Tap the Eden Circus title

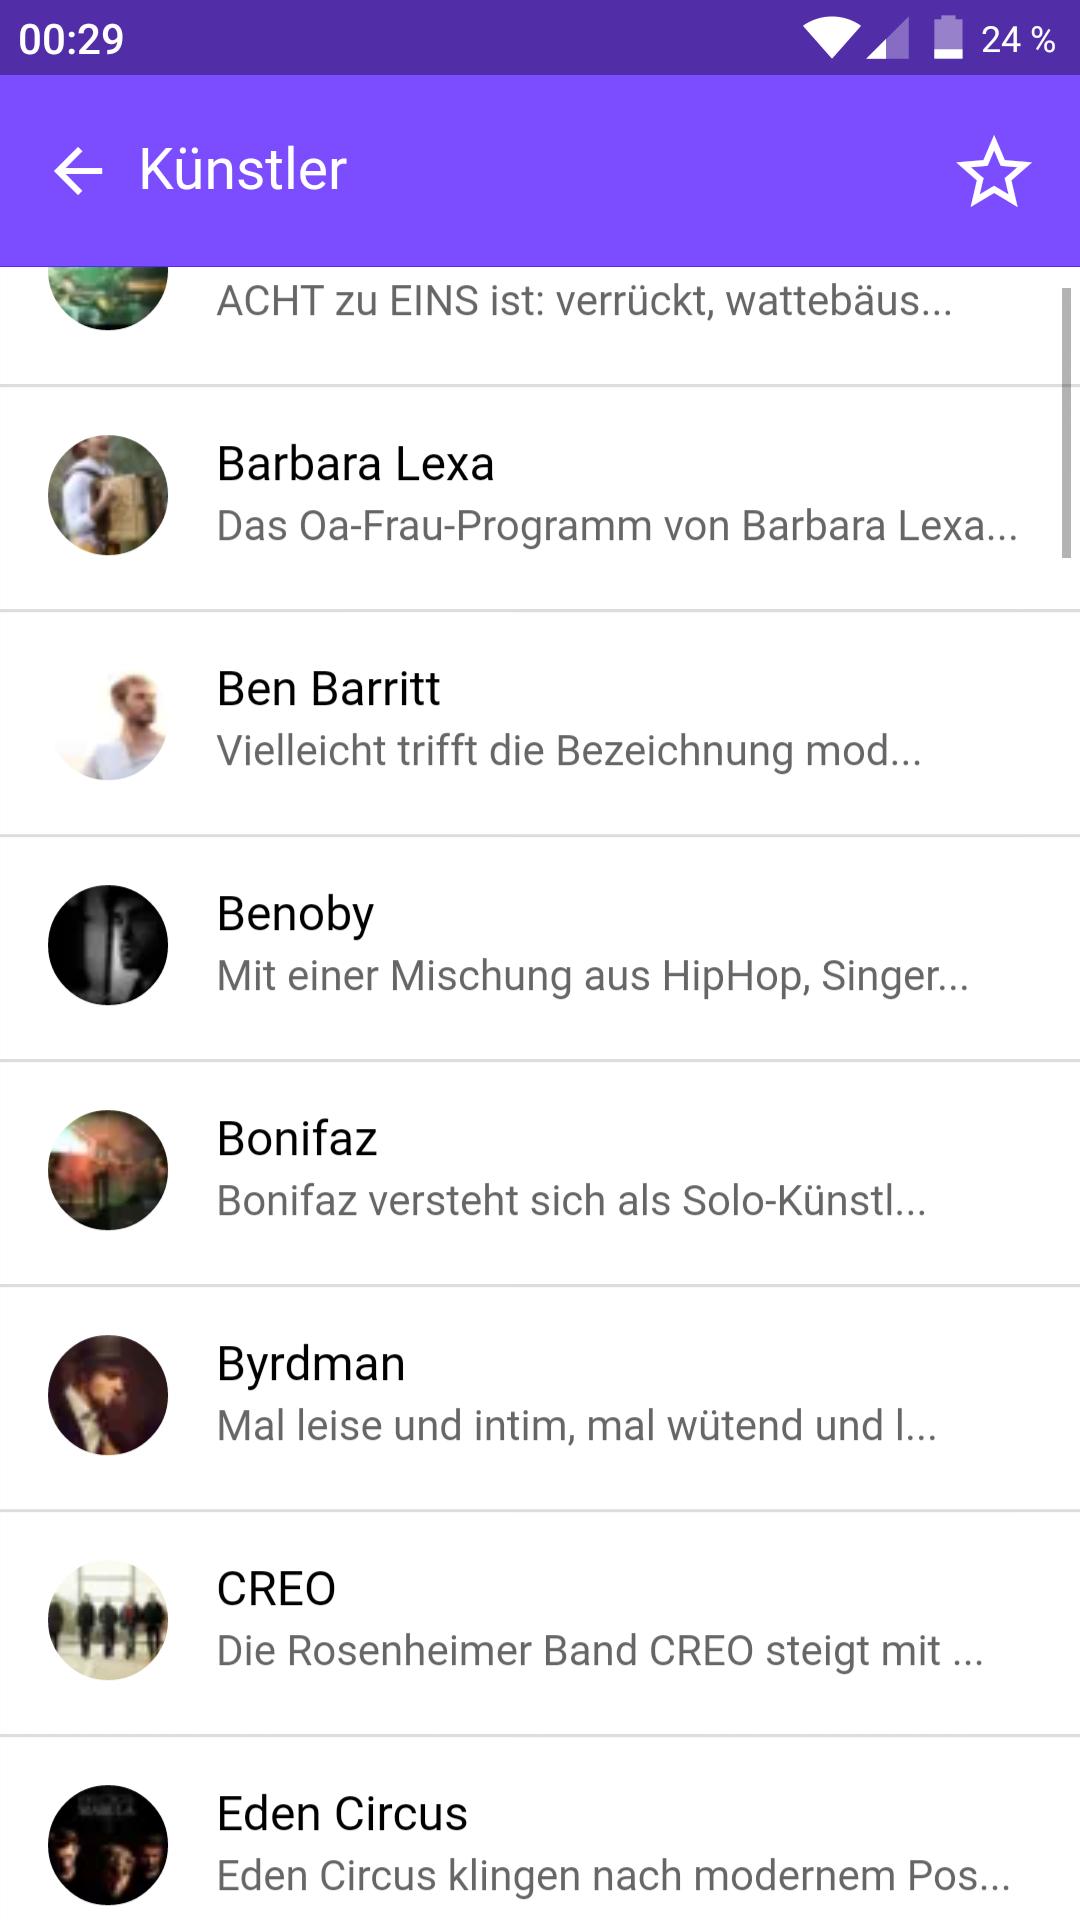pyautogui.click(x=342, y=1814)
